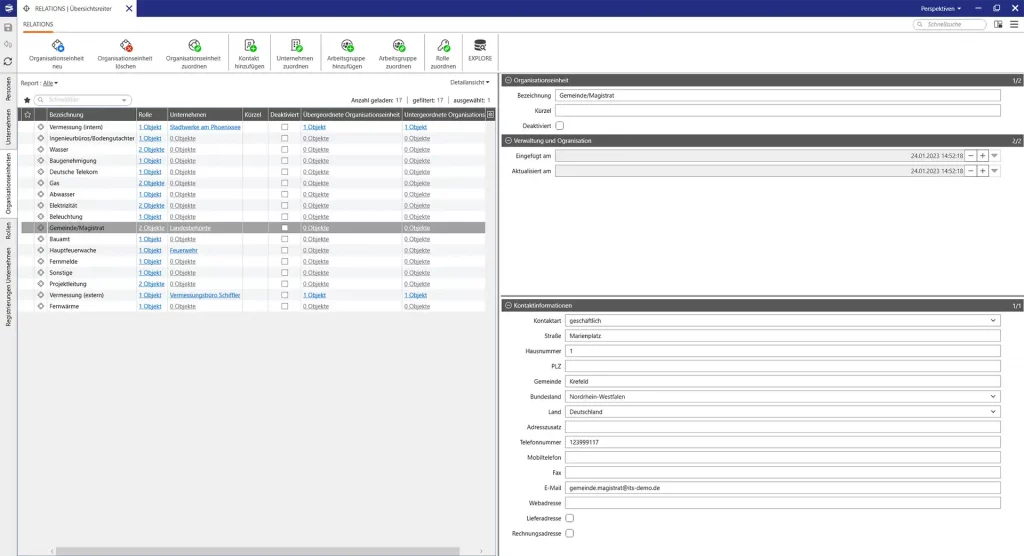Click the Rolle zuordnen icon

[443, 46]
